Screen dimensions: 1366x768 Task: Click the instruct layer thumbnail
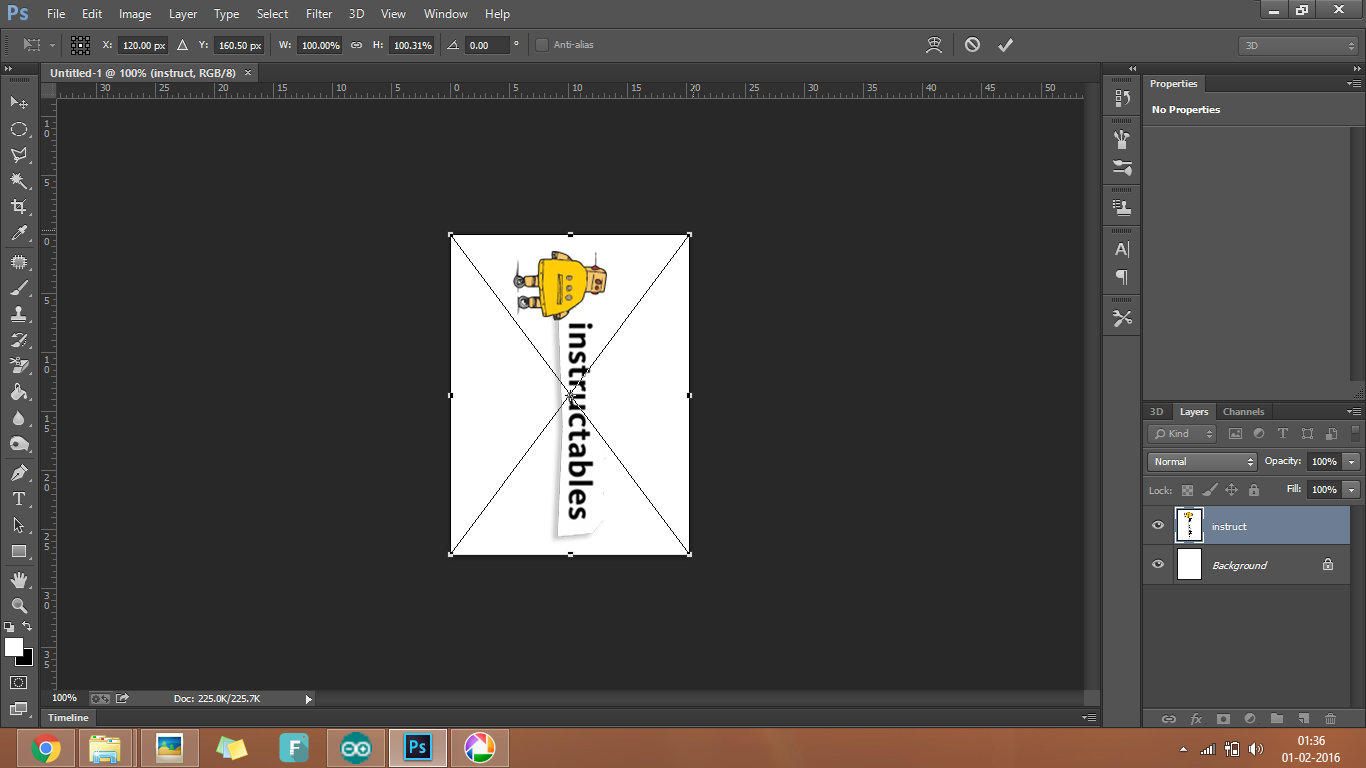[x=1189, y=526]
